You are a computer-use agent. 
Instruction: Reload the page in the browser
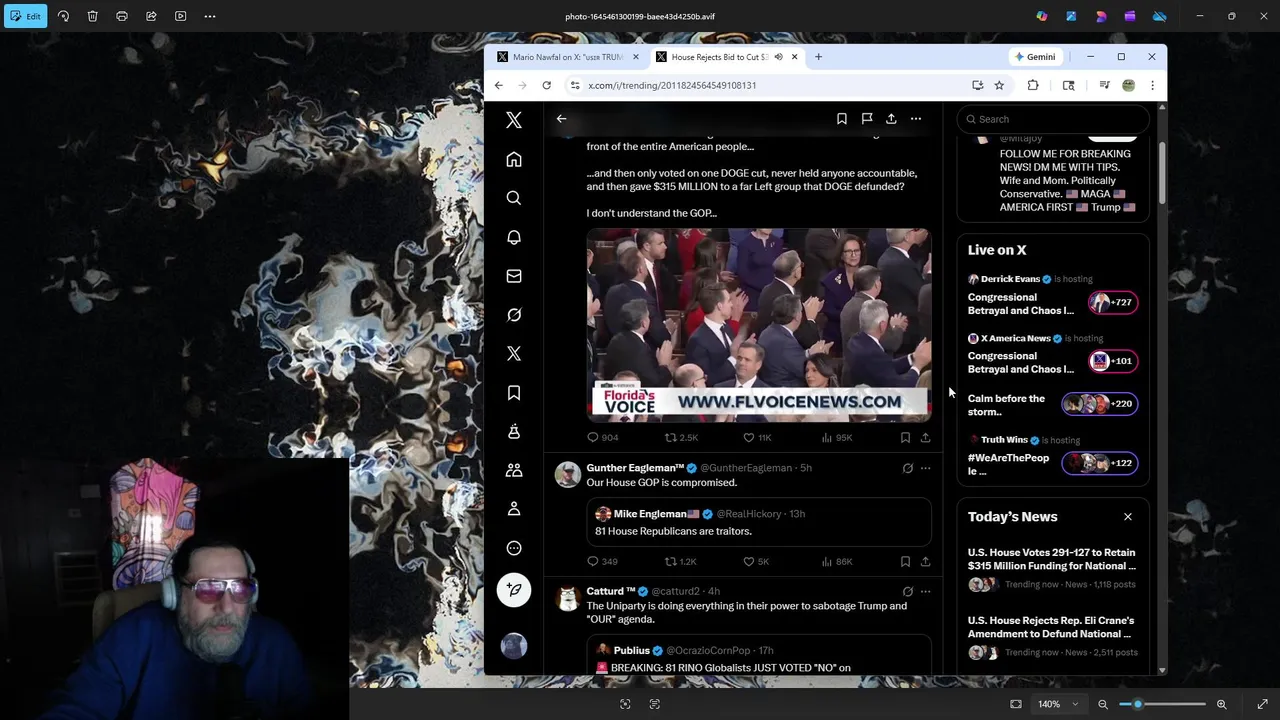pyautogui.click(x=546, y=85)
